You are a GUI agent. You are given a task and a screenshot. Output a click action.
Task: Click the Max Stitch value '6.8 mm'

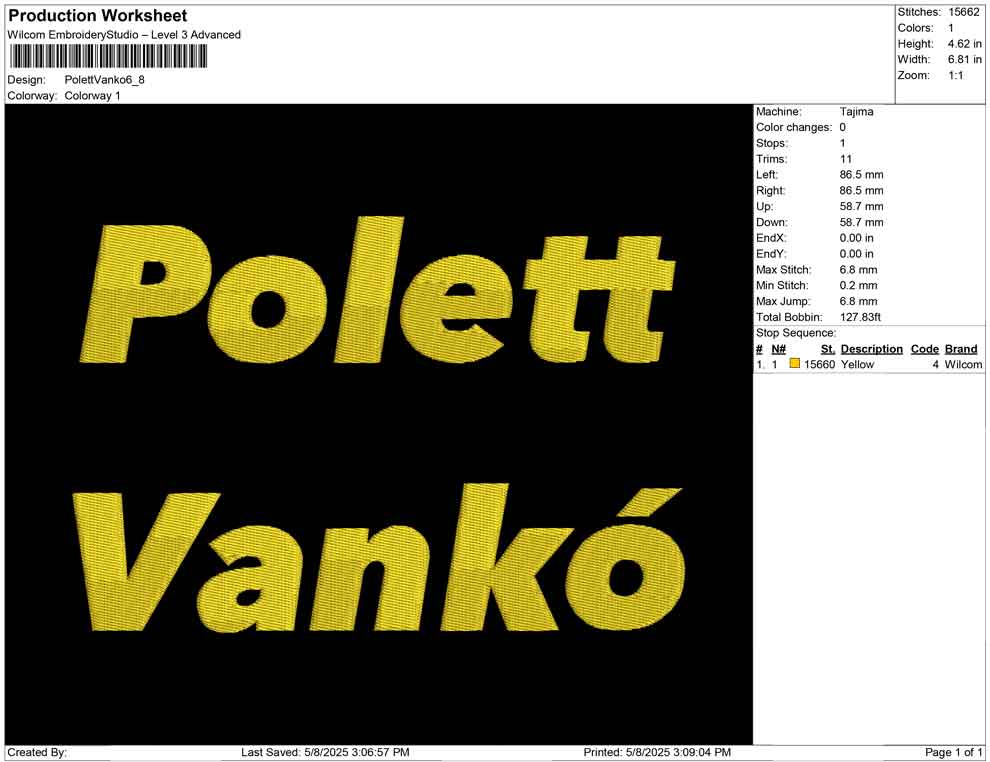(858, 270)
